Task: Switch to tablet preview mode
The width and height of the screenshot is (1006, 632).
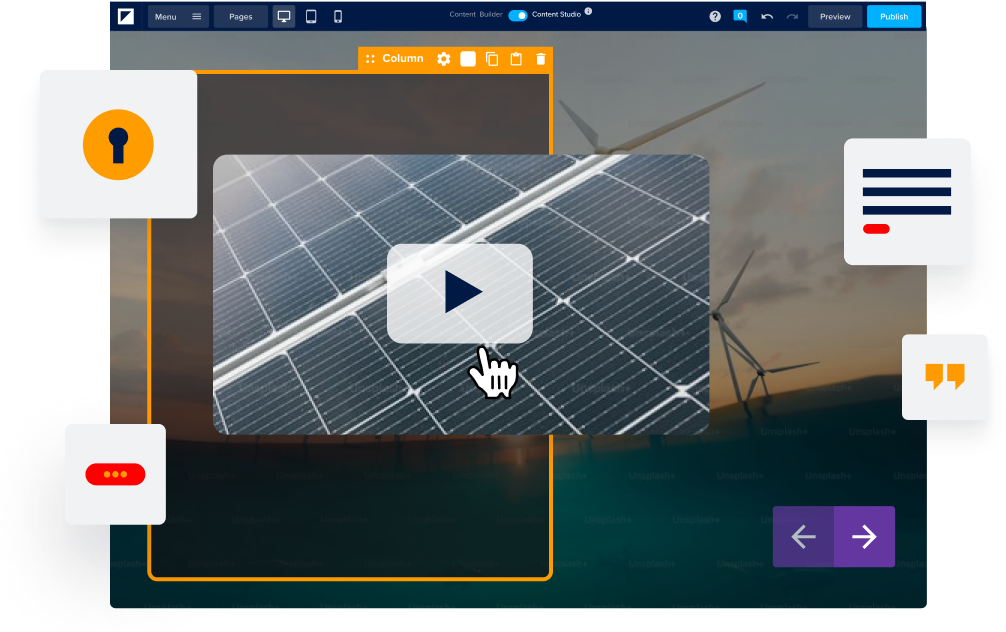Action: [x=311, y=17]
